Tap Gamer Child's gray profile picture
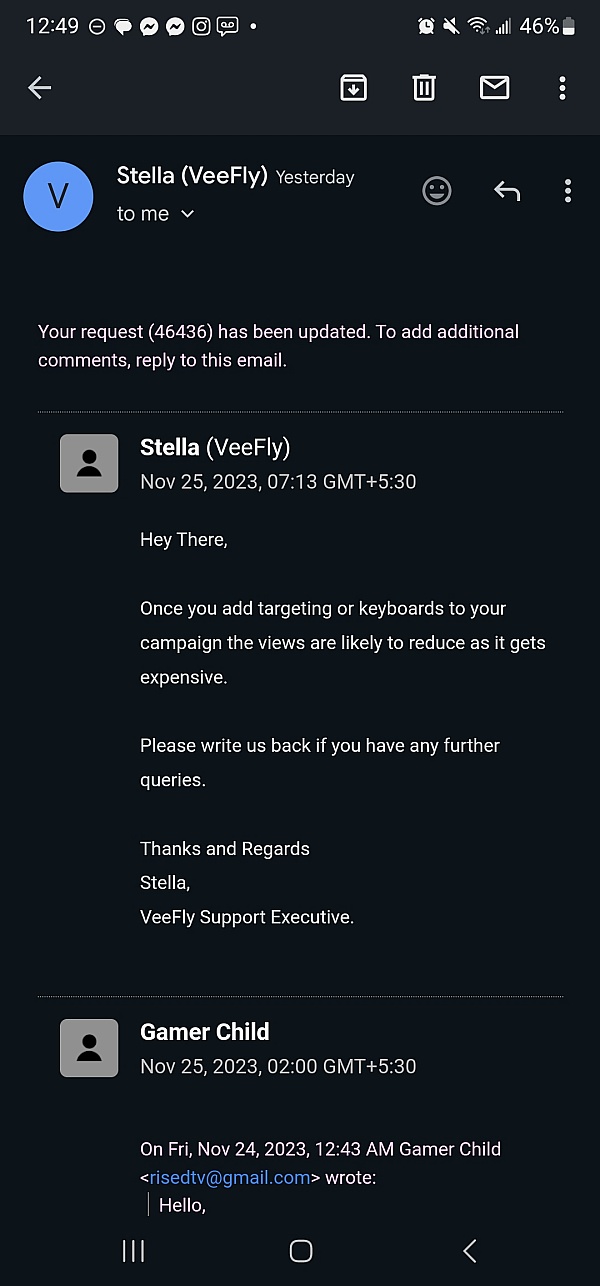Screen dimensions: 600x1286 [89, 1048]
